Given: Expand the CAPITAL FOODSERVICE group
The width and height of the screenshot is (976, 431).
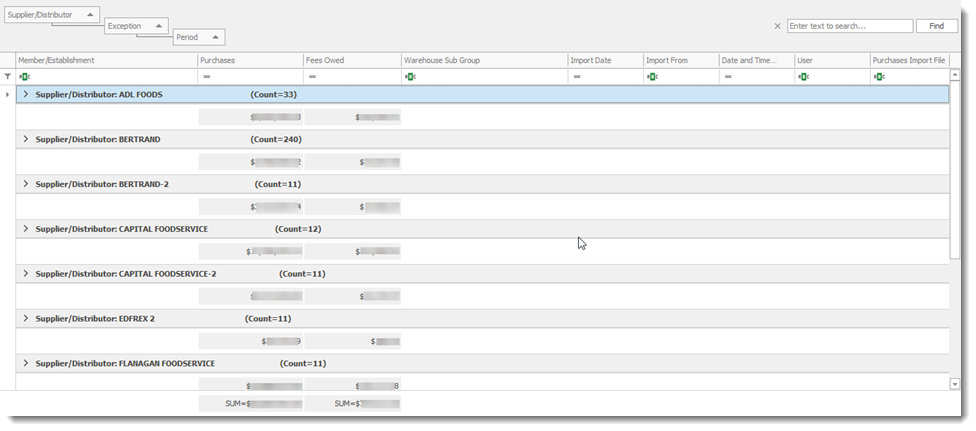Looking at the screenshot, I should point(26,229).
